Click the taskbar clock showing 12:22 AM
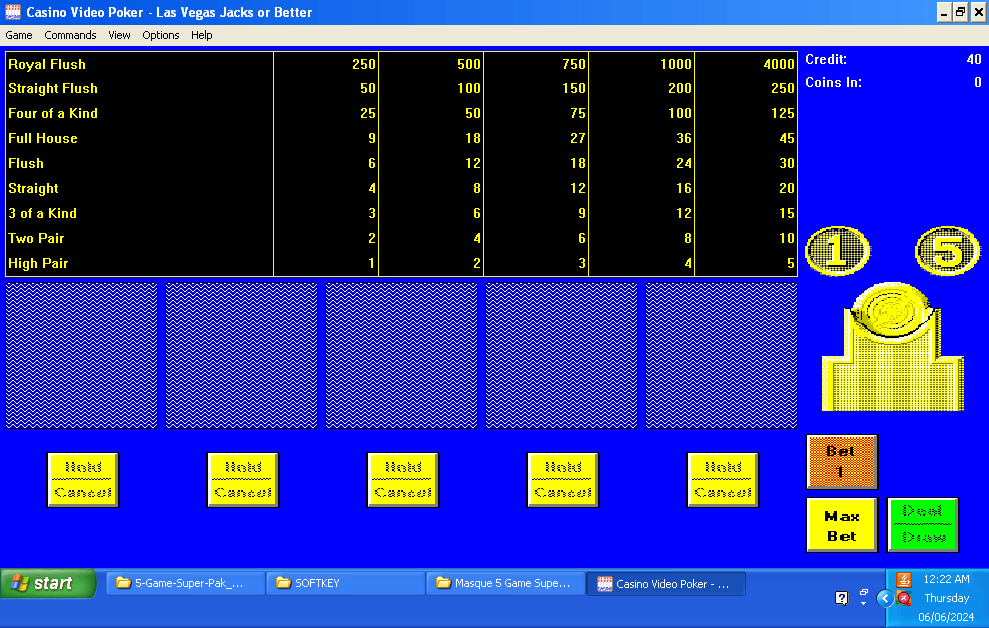This screenshot has width=989, height=628. (x=946, y=579)
